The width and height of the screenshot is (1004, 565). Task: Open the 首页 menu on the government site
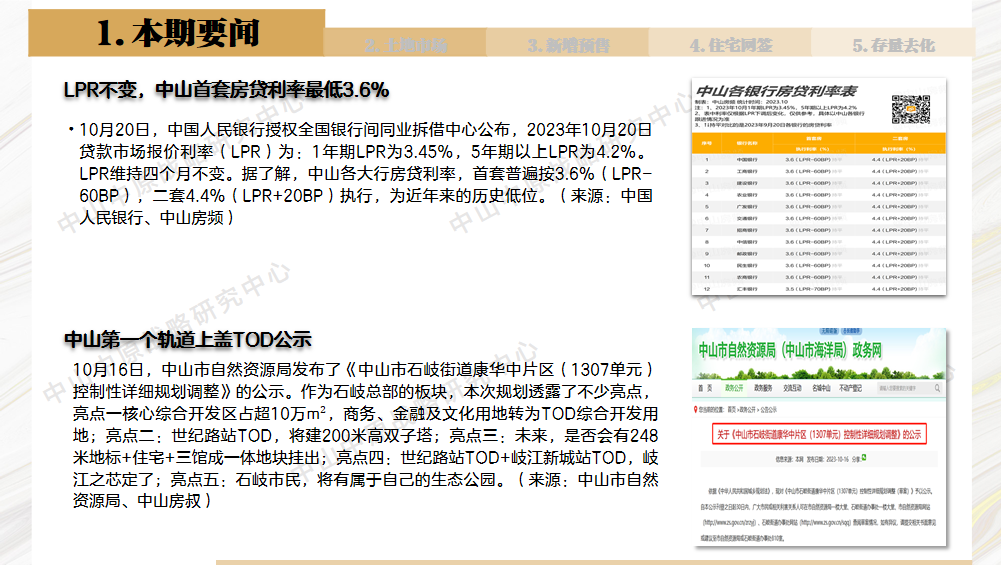pos(704,386)
